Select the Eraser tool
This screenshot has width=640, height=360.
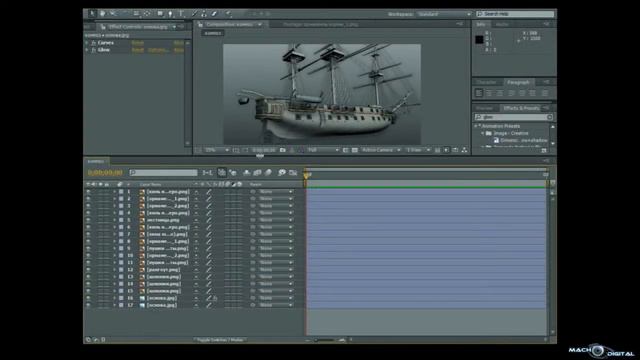[x=214, y=13]
